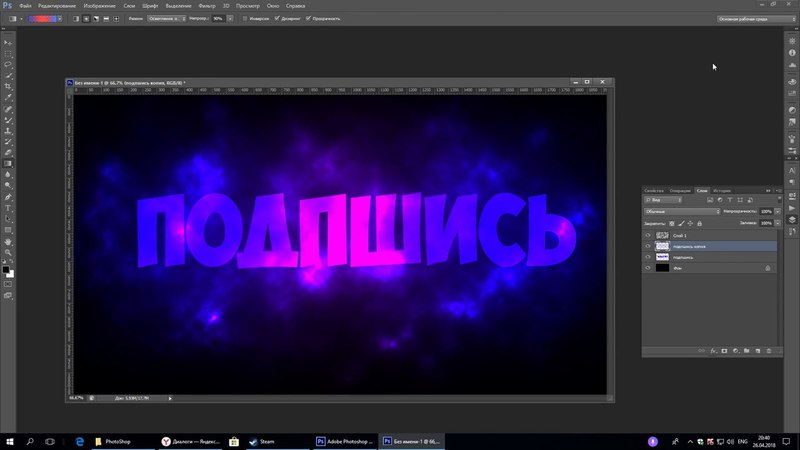Select the Zoom tool in toolbar
This screenshot has width=800, height=450.
point(9,252)
